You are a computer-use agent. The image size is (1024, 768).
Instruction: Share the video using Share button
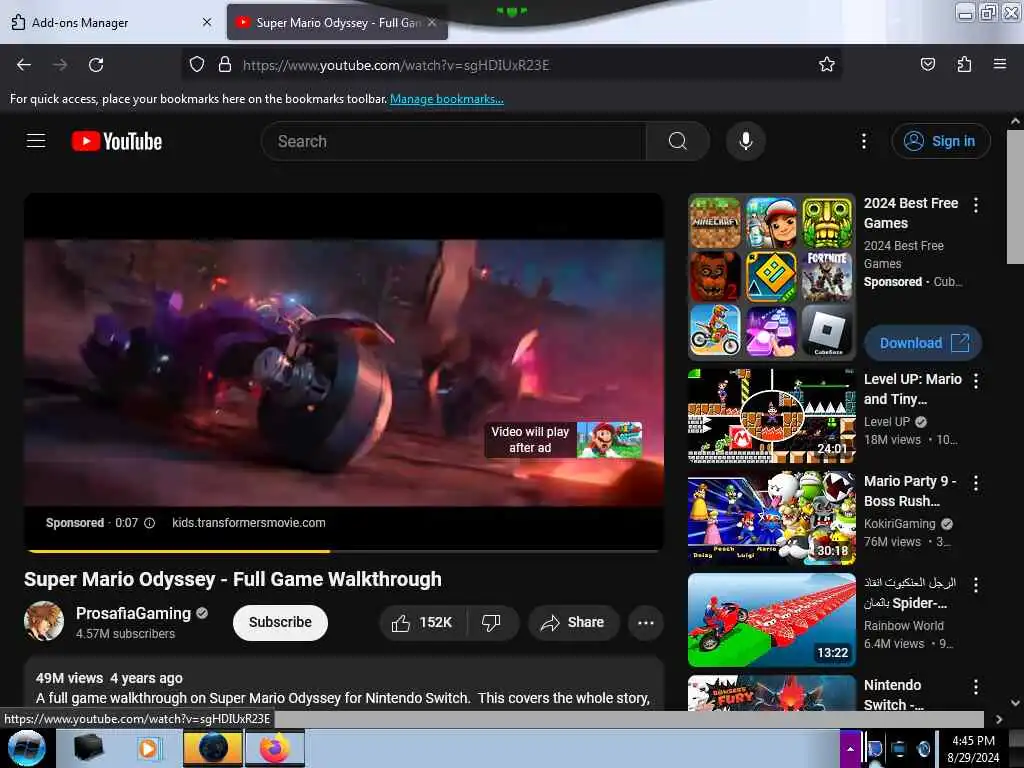pos(573,622)
